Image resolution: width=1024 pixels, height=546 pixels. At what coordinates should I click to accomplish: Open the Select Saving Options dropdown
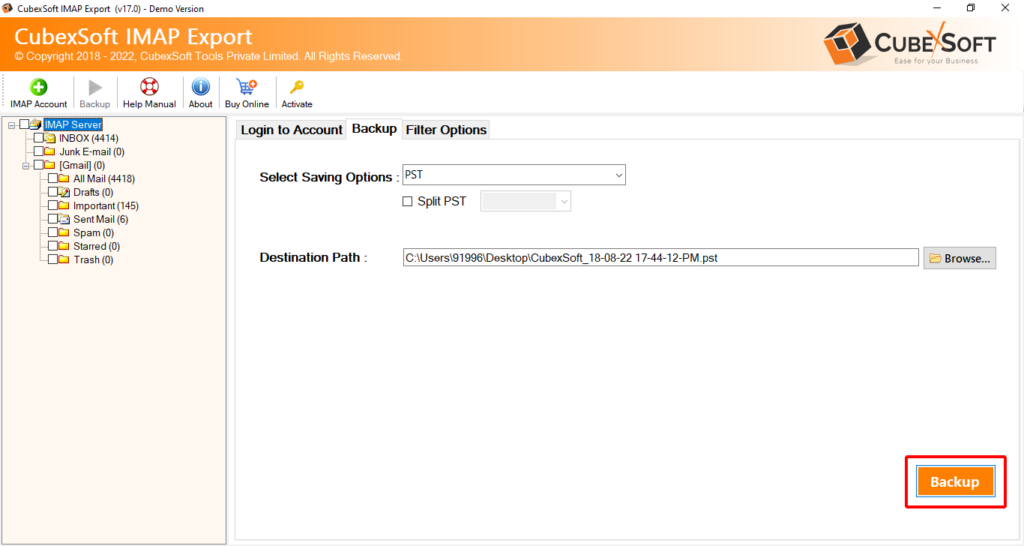[514, 175]
